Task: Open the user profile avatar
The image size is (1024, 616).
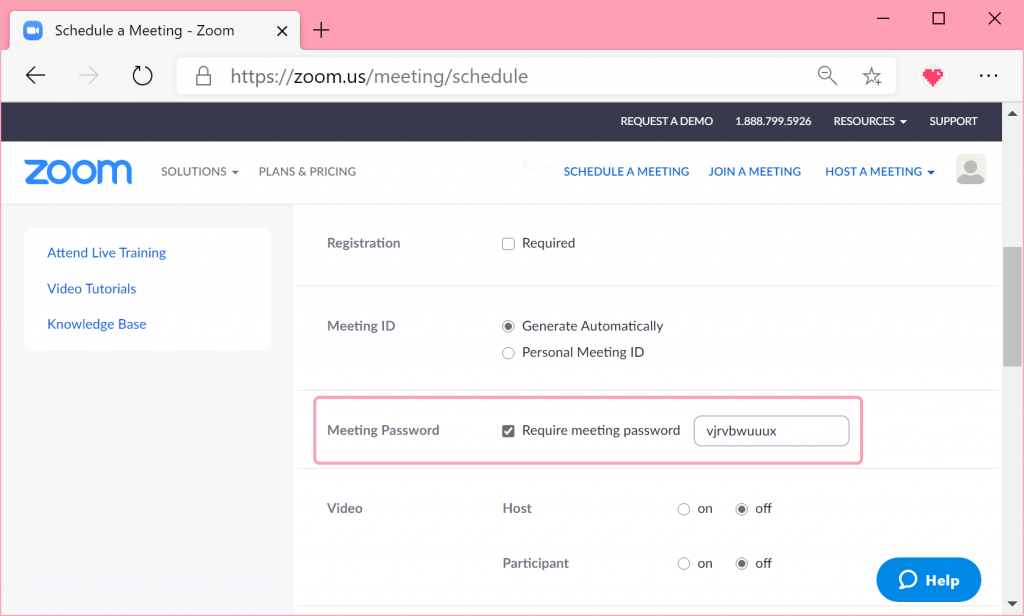Action: point(970,170)
